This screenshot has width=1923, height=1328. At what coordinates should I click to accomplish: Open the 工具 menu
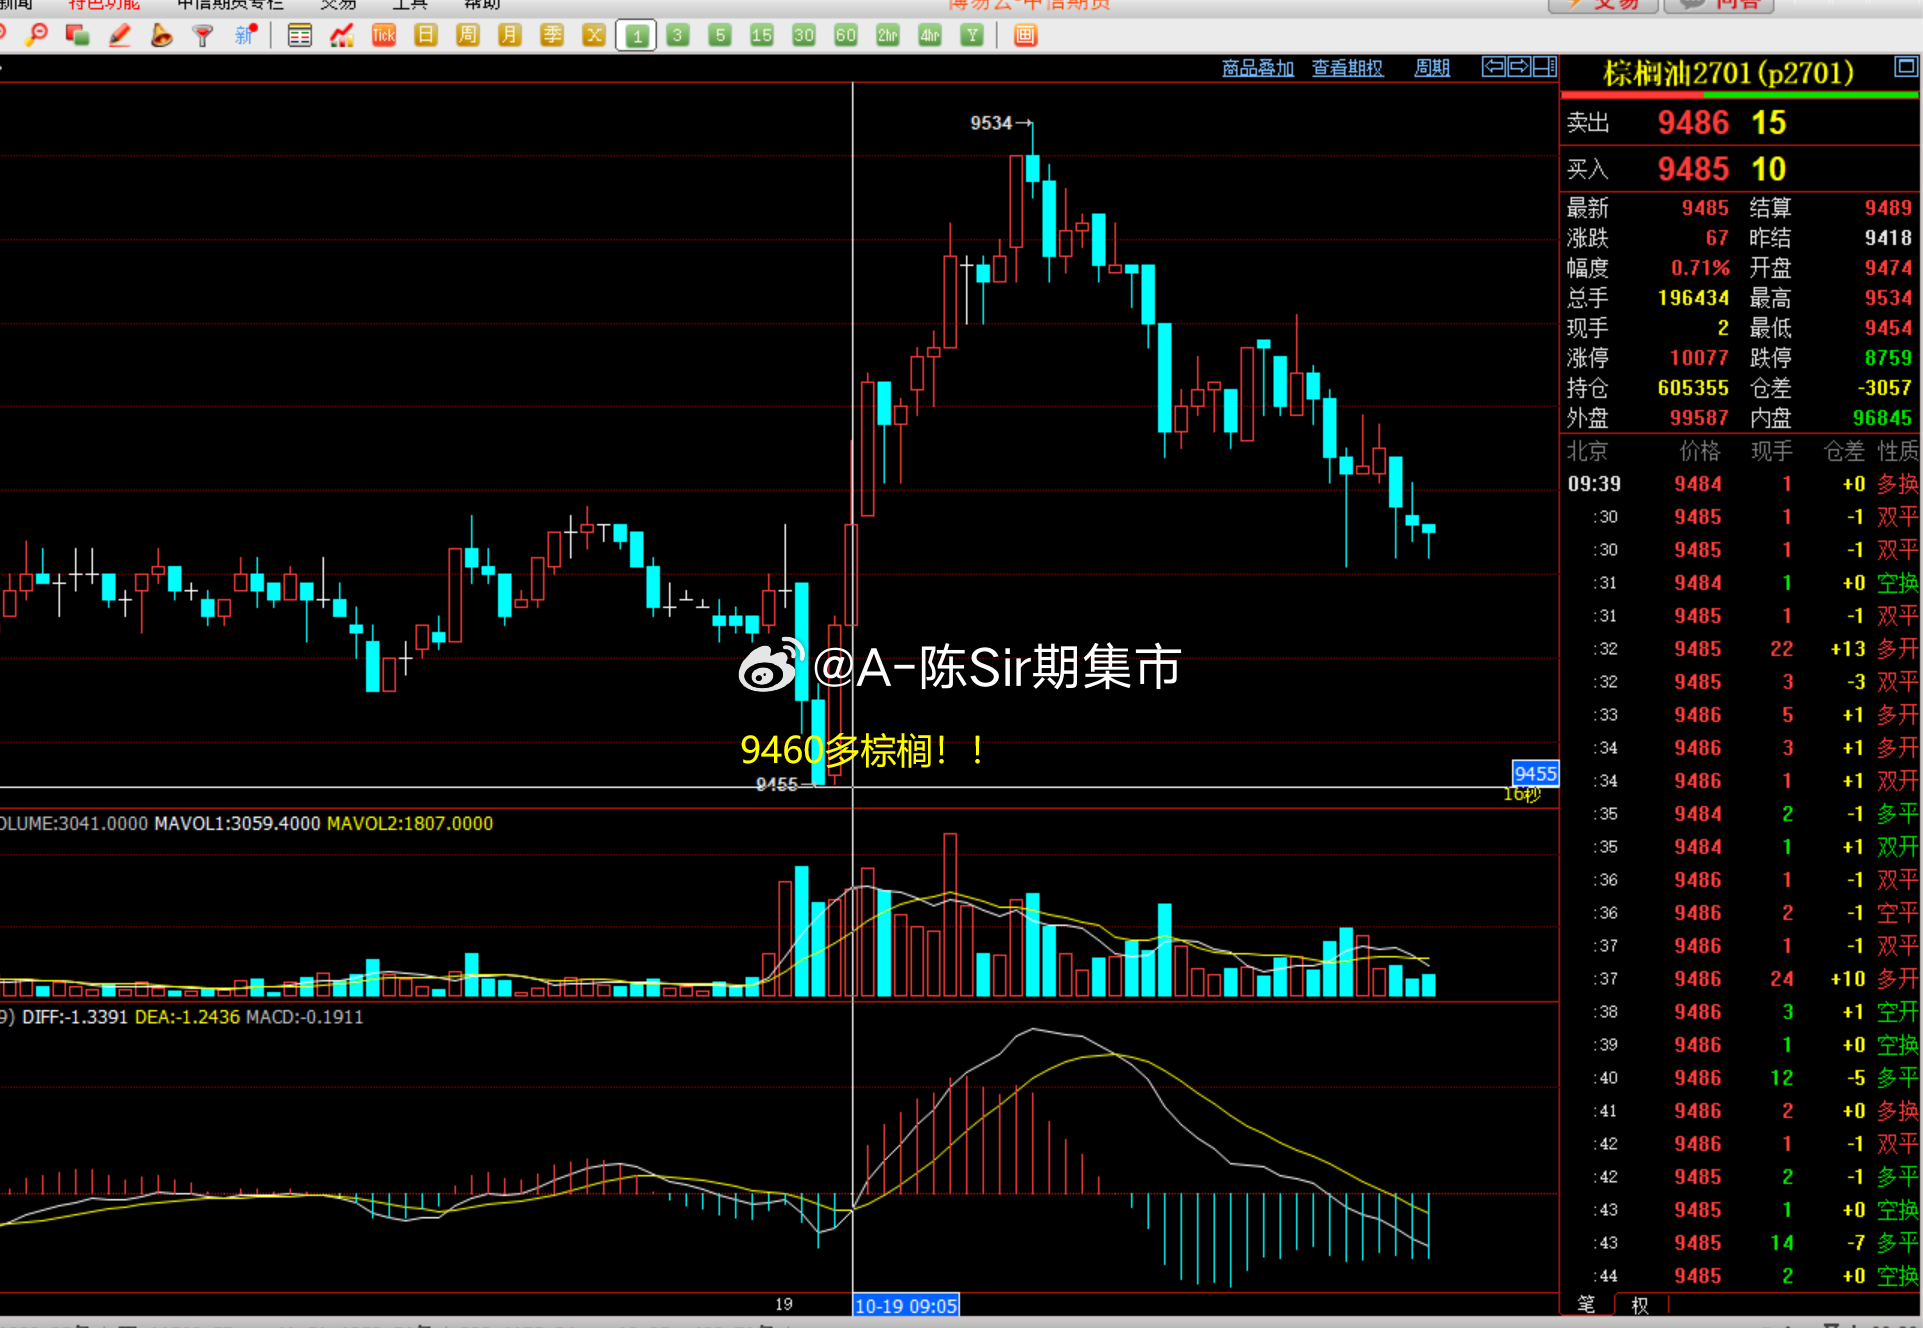(410, 5)
